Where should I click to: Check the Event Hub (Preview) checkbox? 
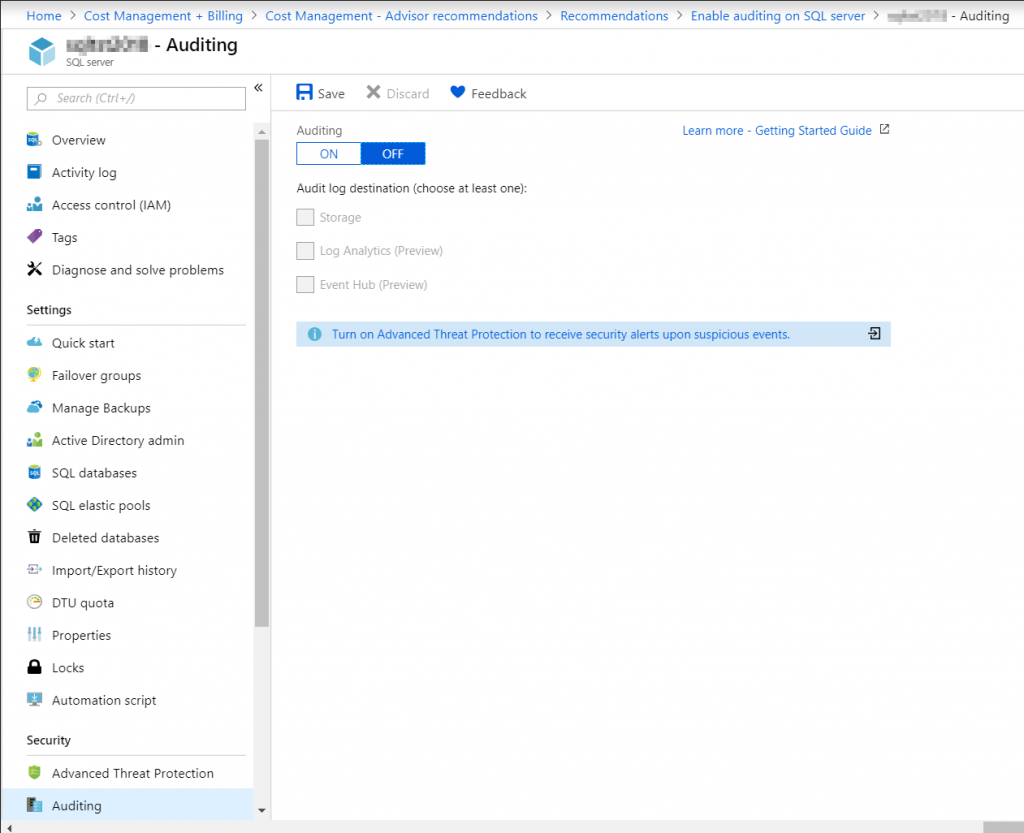point(305,285)
